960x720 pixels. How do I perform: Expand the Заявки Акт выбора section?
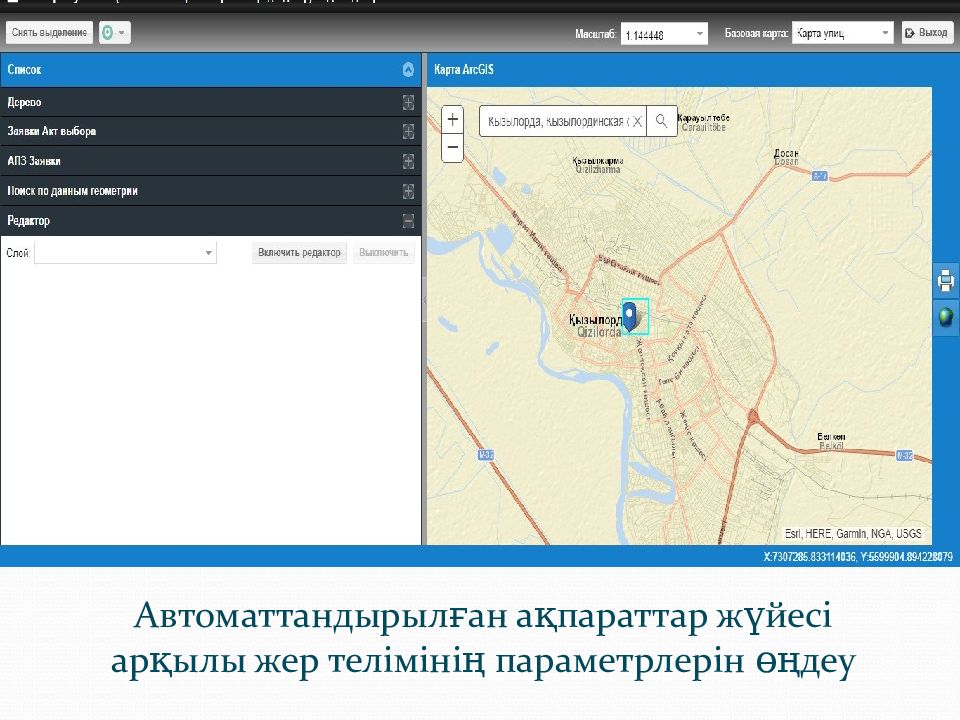click(x=408, y=131)
